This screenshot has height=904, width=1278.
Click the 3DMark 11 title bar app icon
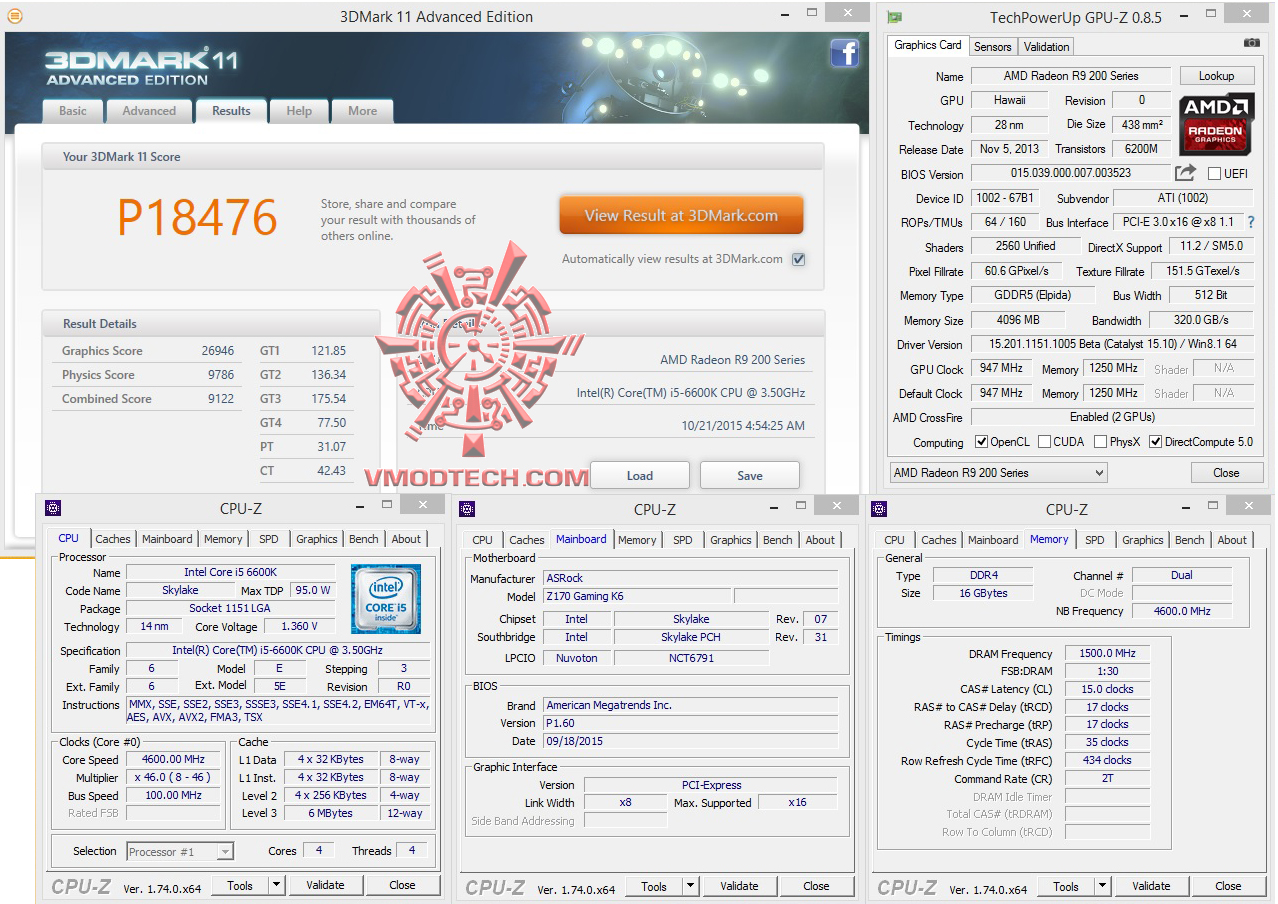coord(14,16)
